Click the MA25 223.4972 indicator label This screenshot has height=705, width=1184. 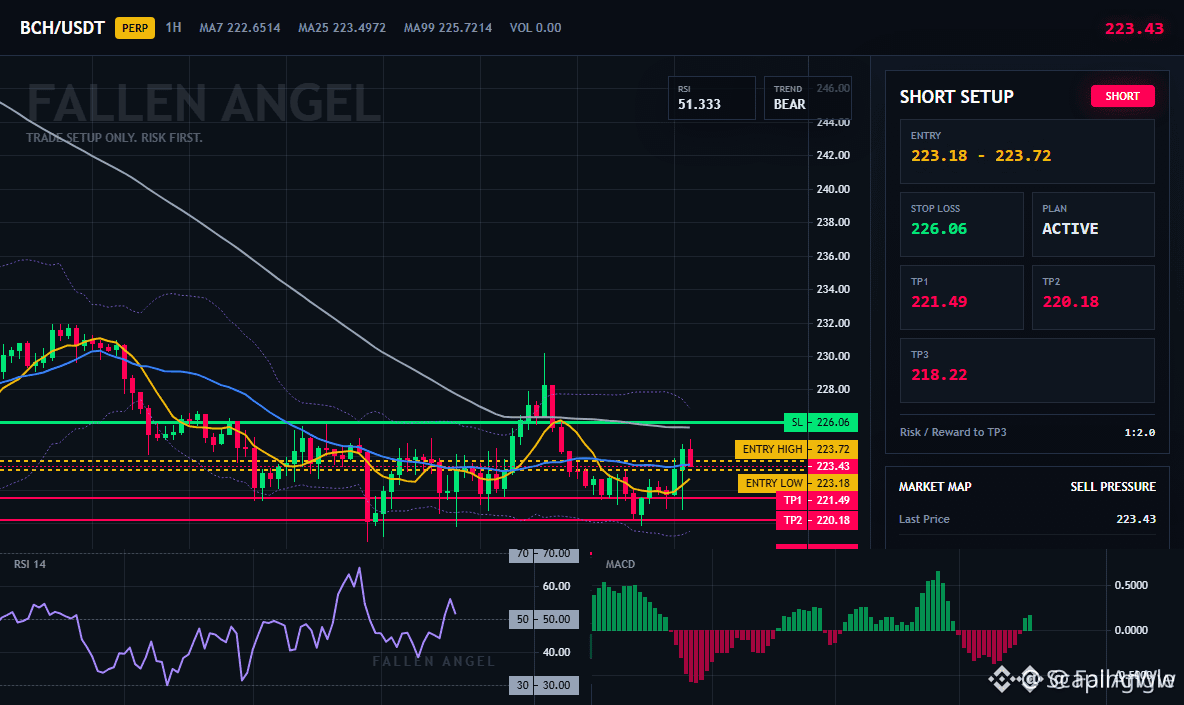(341, 28)
